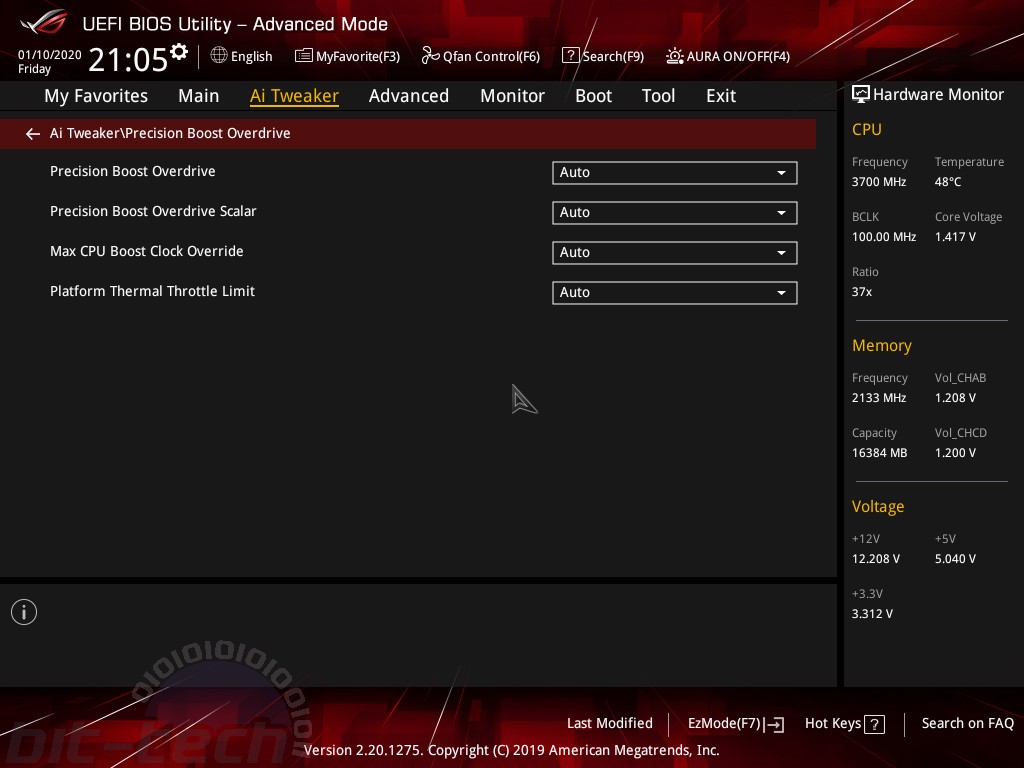Viewport: 1024px width, 768px height.
Task: Select Max CPU Boost Clock Override label
Action: pos(146,251)
